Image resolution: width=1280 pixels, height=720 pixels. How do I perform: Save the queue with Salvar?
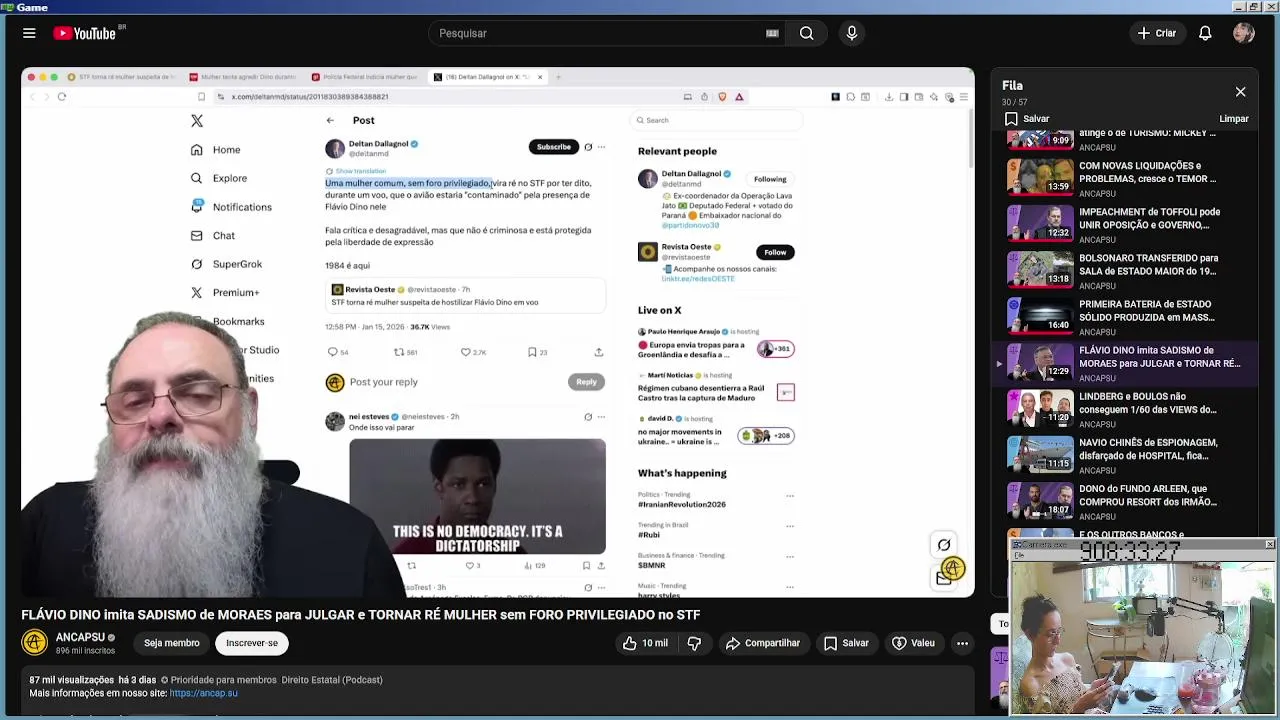point(1027,119)
